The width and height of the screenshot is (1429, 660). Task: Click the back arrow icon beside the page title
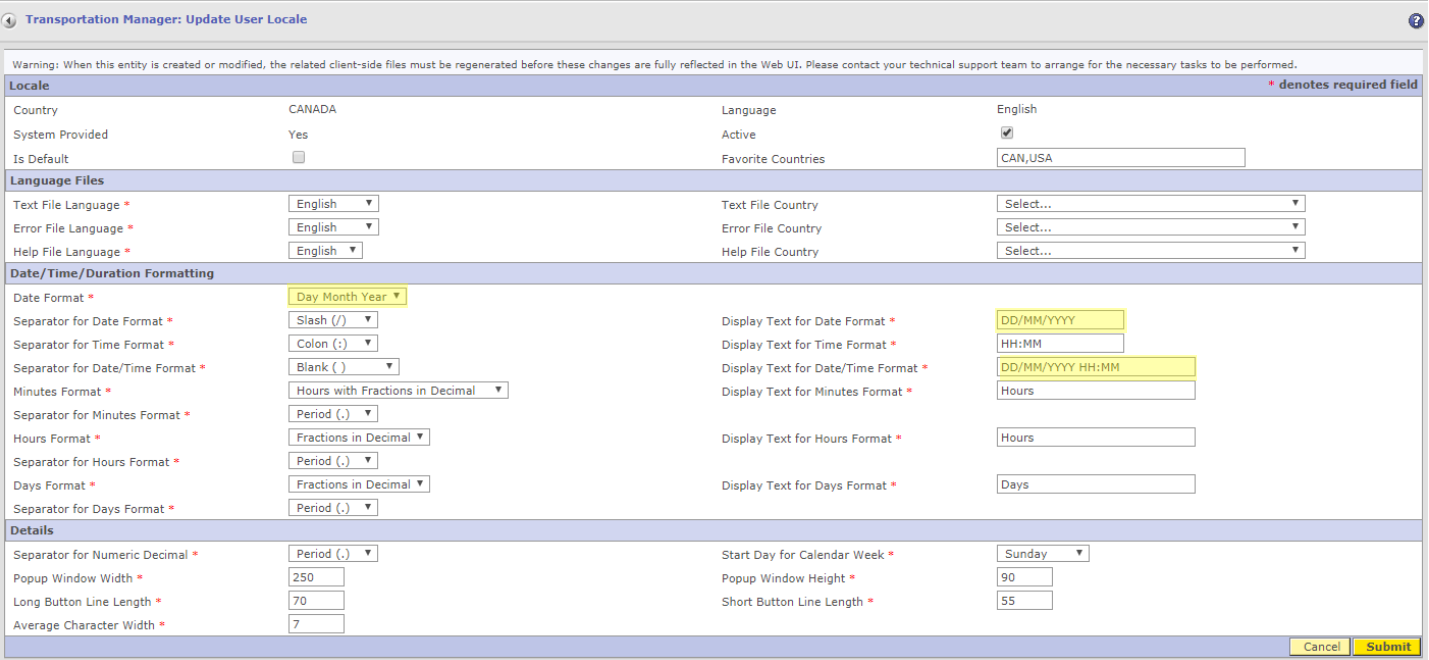click(10, 20)
